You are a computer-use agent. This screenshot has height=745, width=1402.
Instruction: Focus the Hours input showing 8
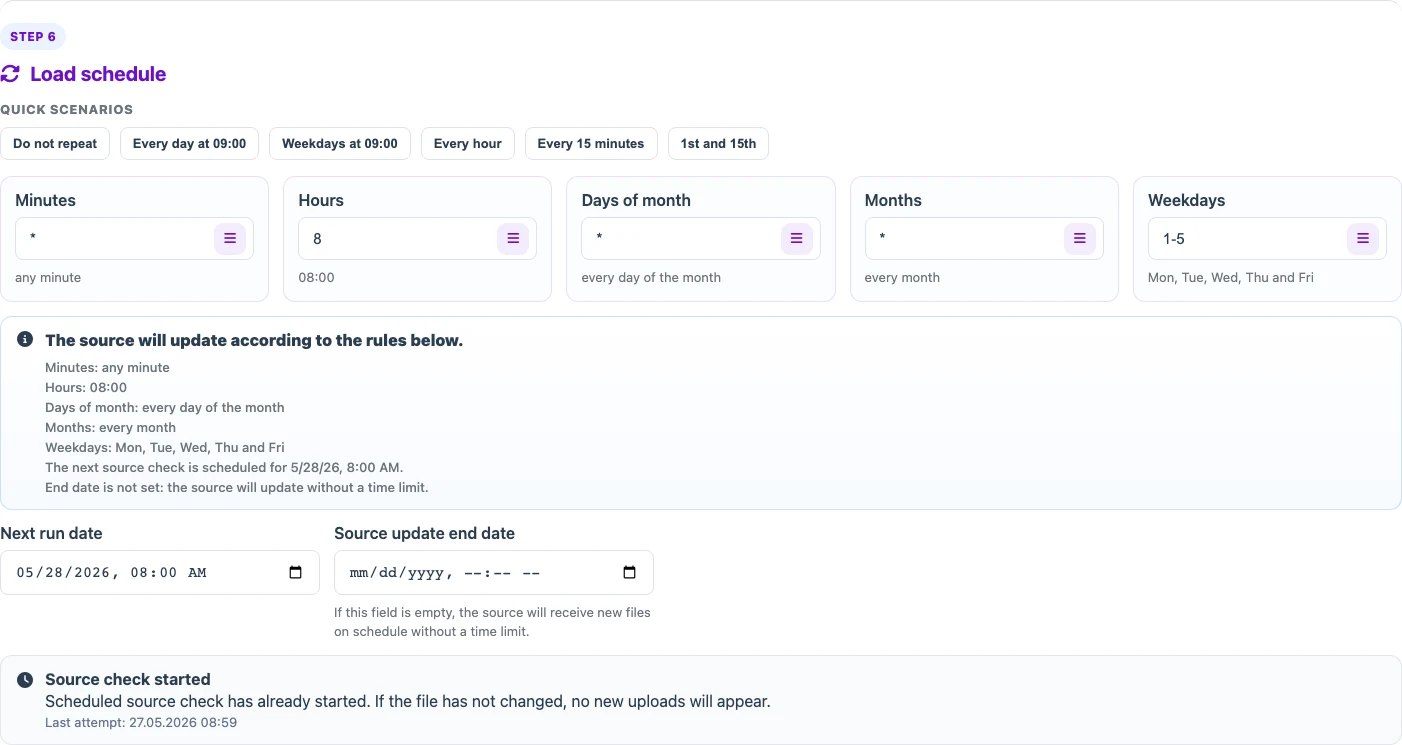click(417, 239)
